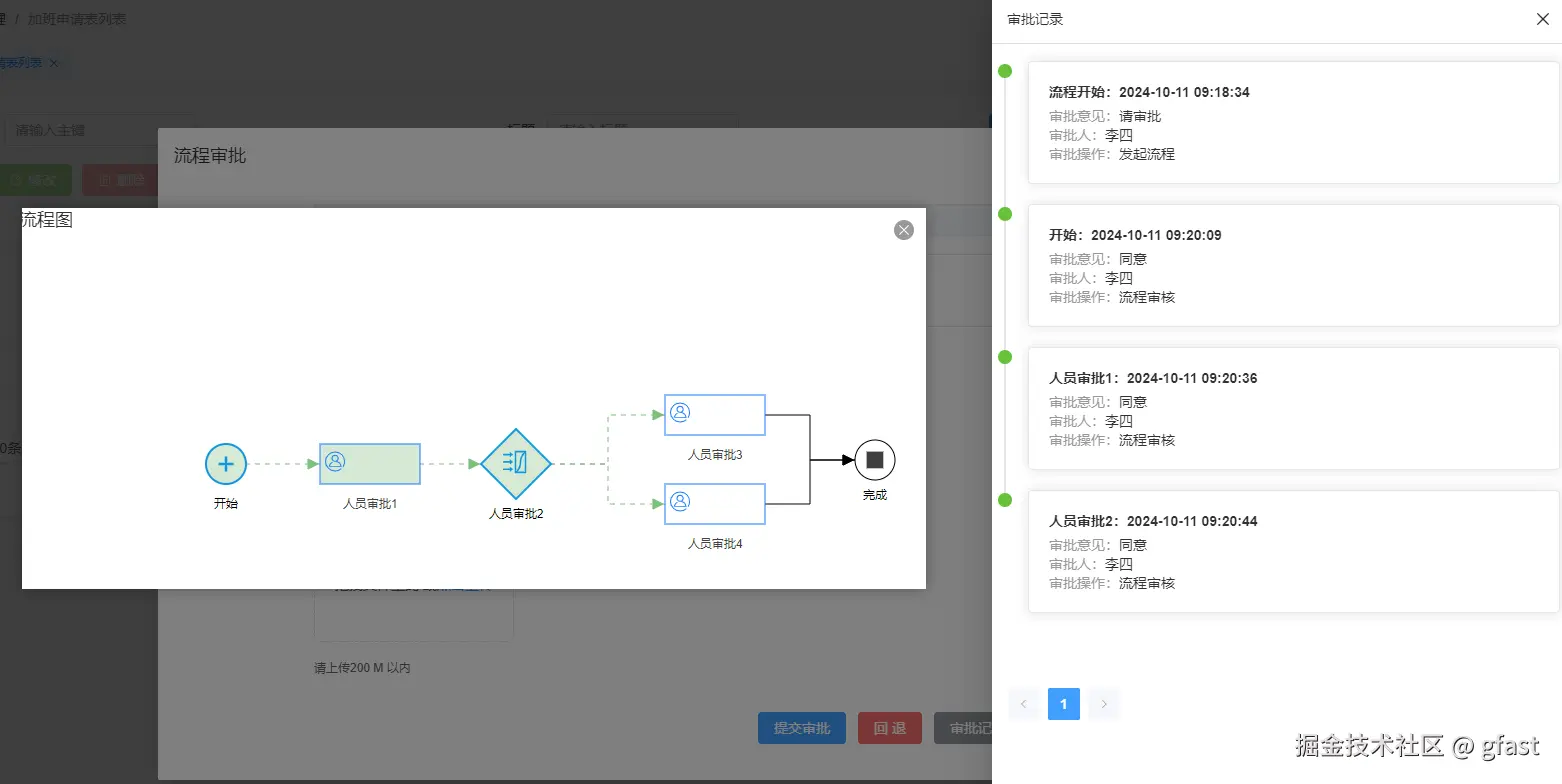Screen dimensions: 1562x784
Task: Click the 审批记录 drawer title
Action: point(1035,19)
